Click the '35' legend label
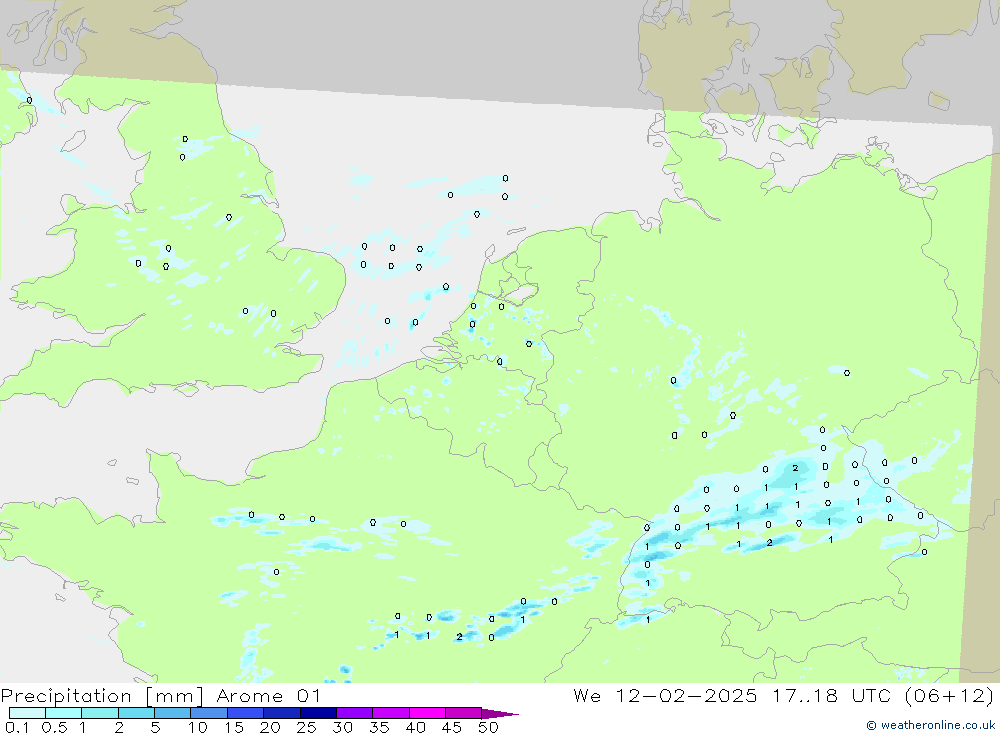This screenshot has width=1000, height=733. 379,727
